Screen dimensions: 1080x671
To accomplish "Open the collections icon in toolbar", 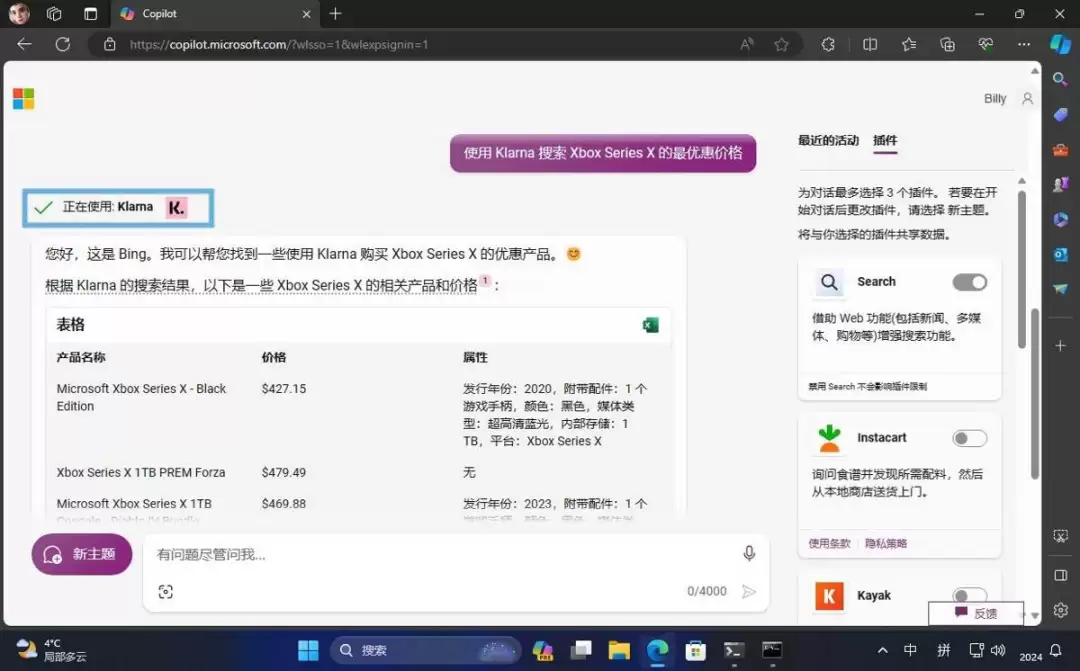I will click(x=947, y=45).
